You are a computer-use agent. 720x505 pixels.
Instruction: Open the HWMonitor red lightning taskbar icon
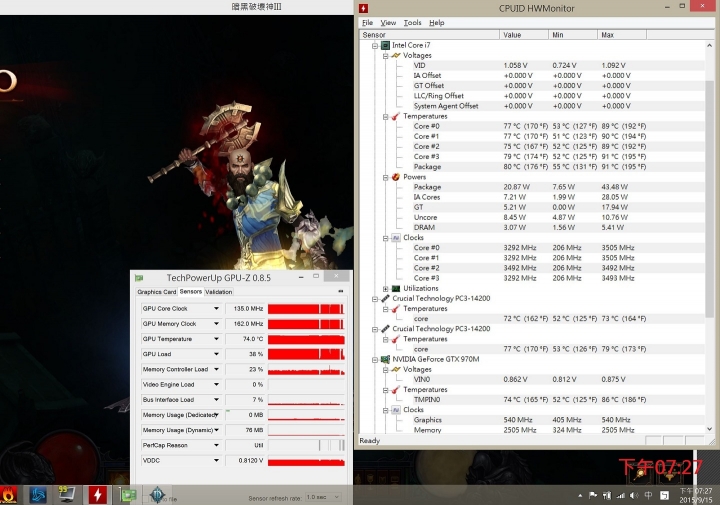coord(97,495)
